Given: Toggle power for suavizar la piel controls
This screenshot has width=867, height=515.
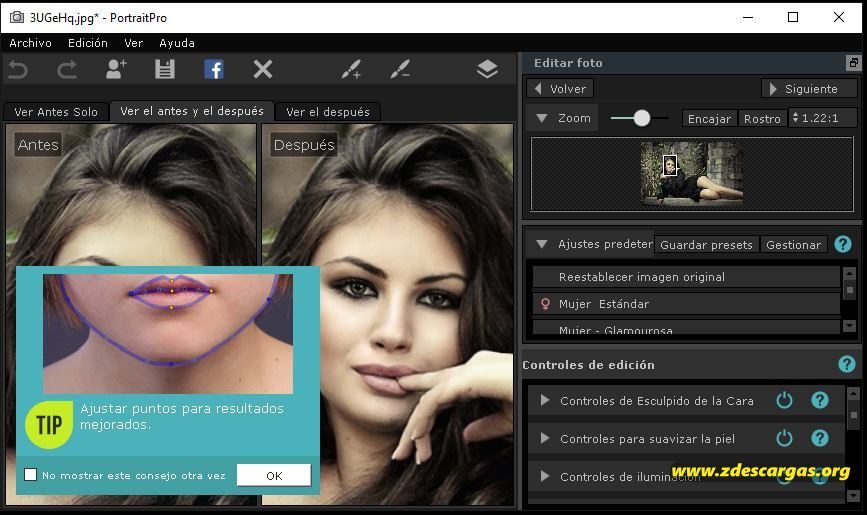Looking at the screenshot, I should [x=784, y=439].
